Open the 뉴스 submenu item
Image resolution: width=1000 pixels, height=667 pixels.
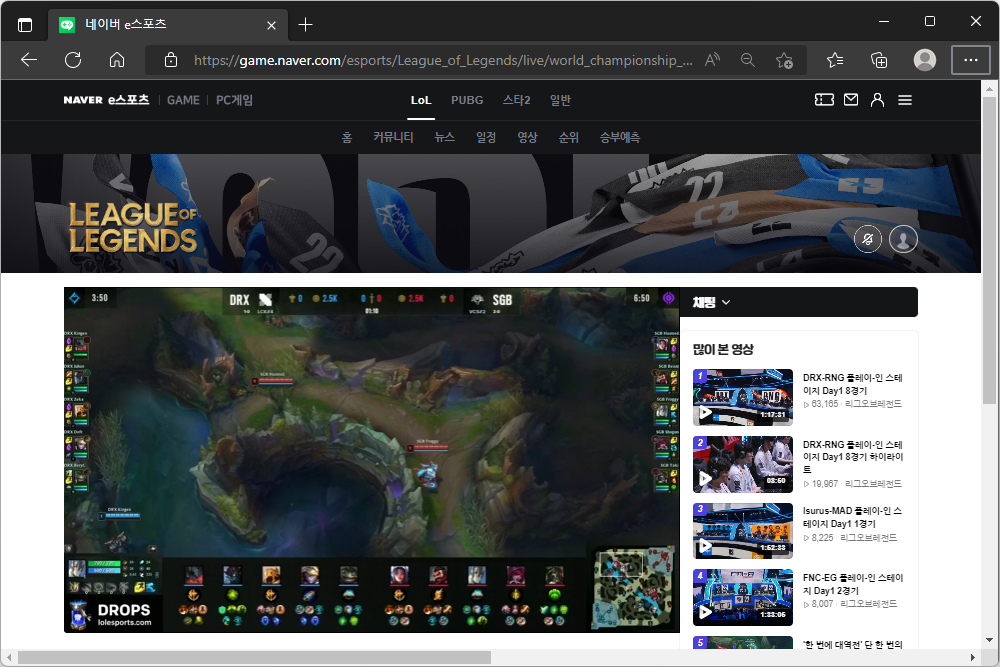point(445,137)
